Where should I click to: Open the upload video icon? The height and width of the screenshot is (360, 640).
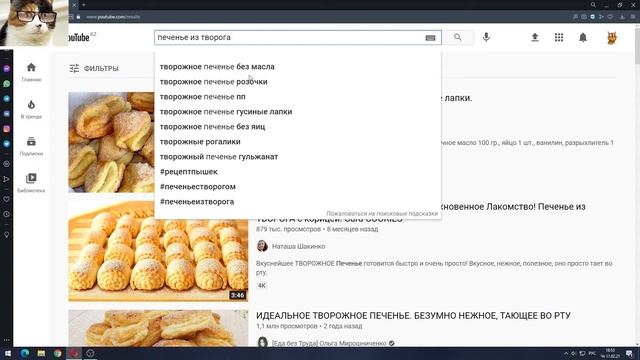tap(535, 38)
